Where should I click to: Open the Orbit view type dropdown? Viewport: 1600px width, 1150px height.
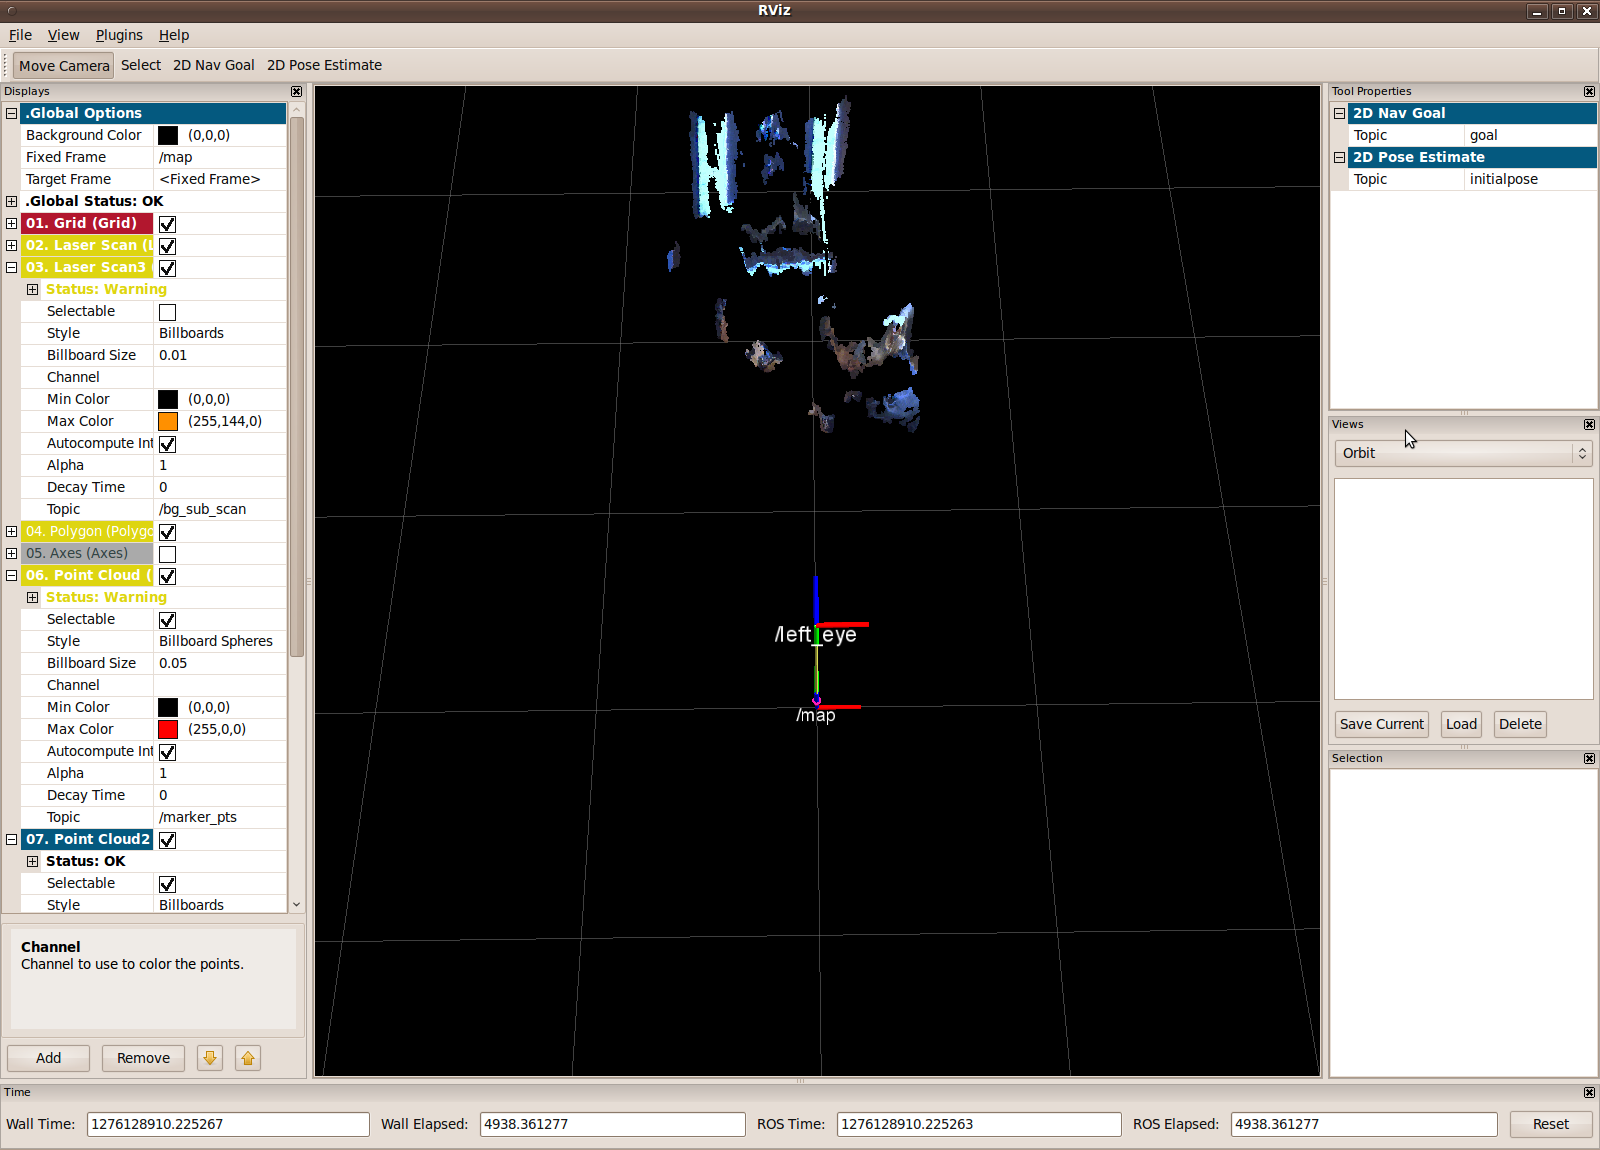pos(1464,453)
